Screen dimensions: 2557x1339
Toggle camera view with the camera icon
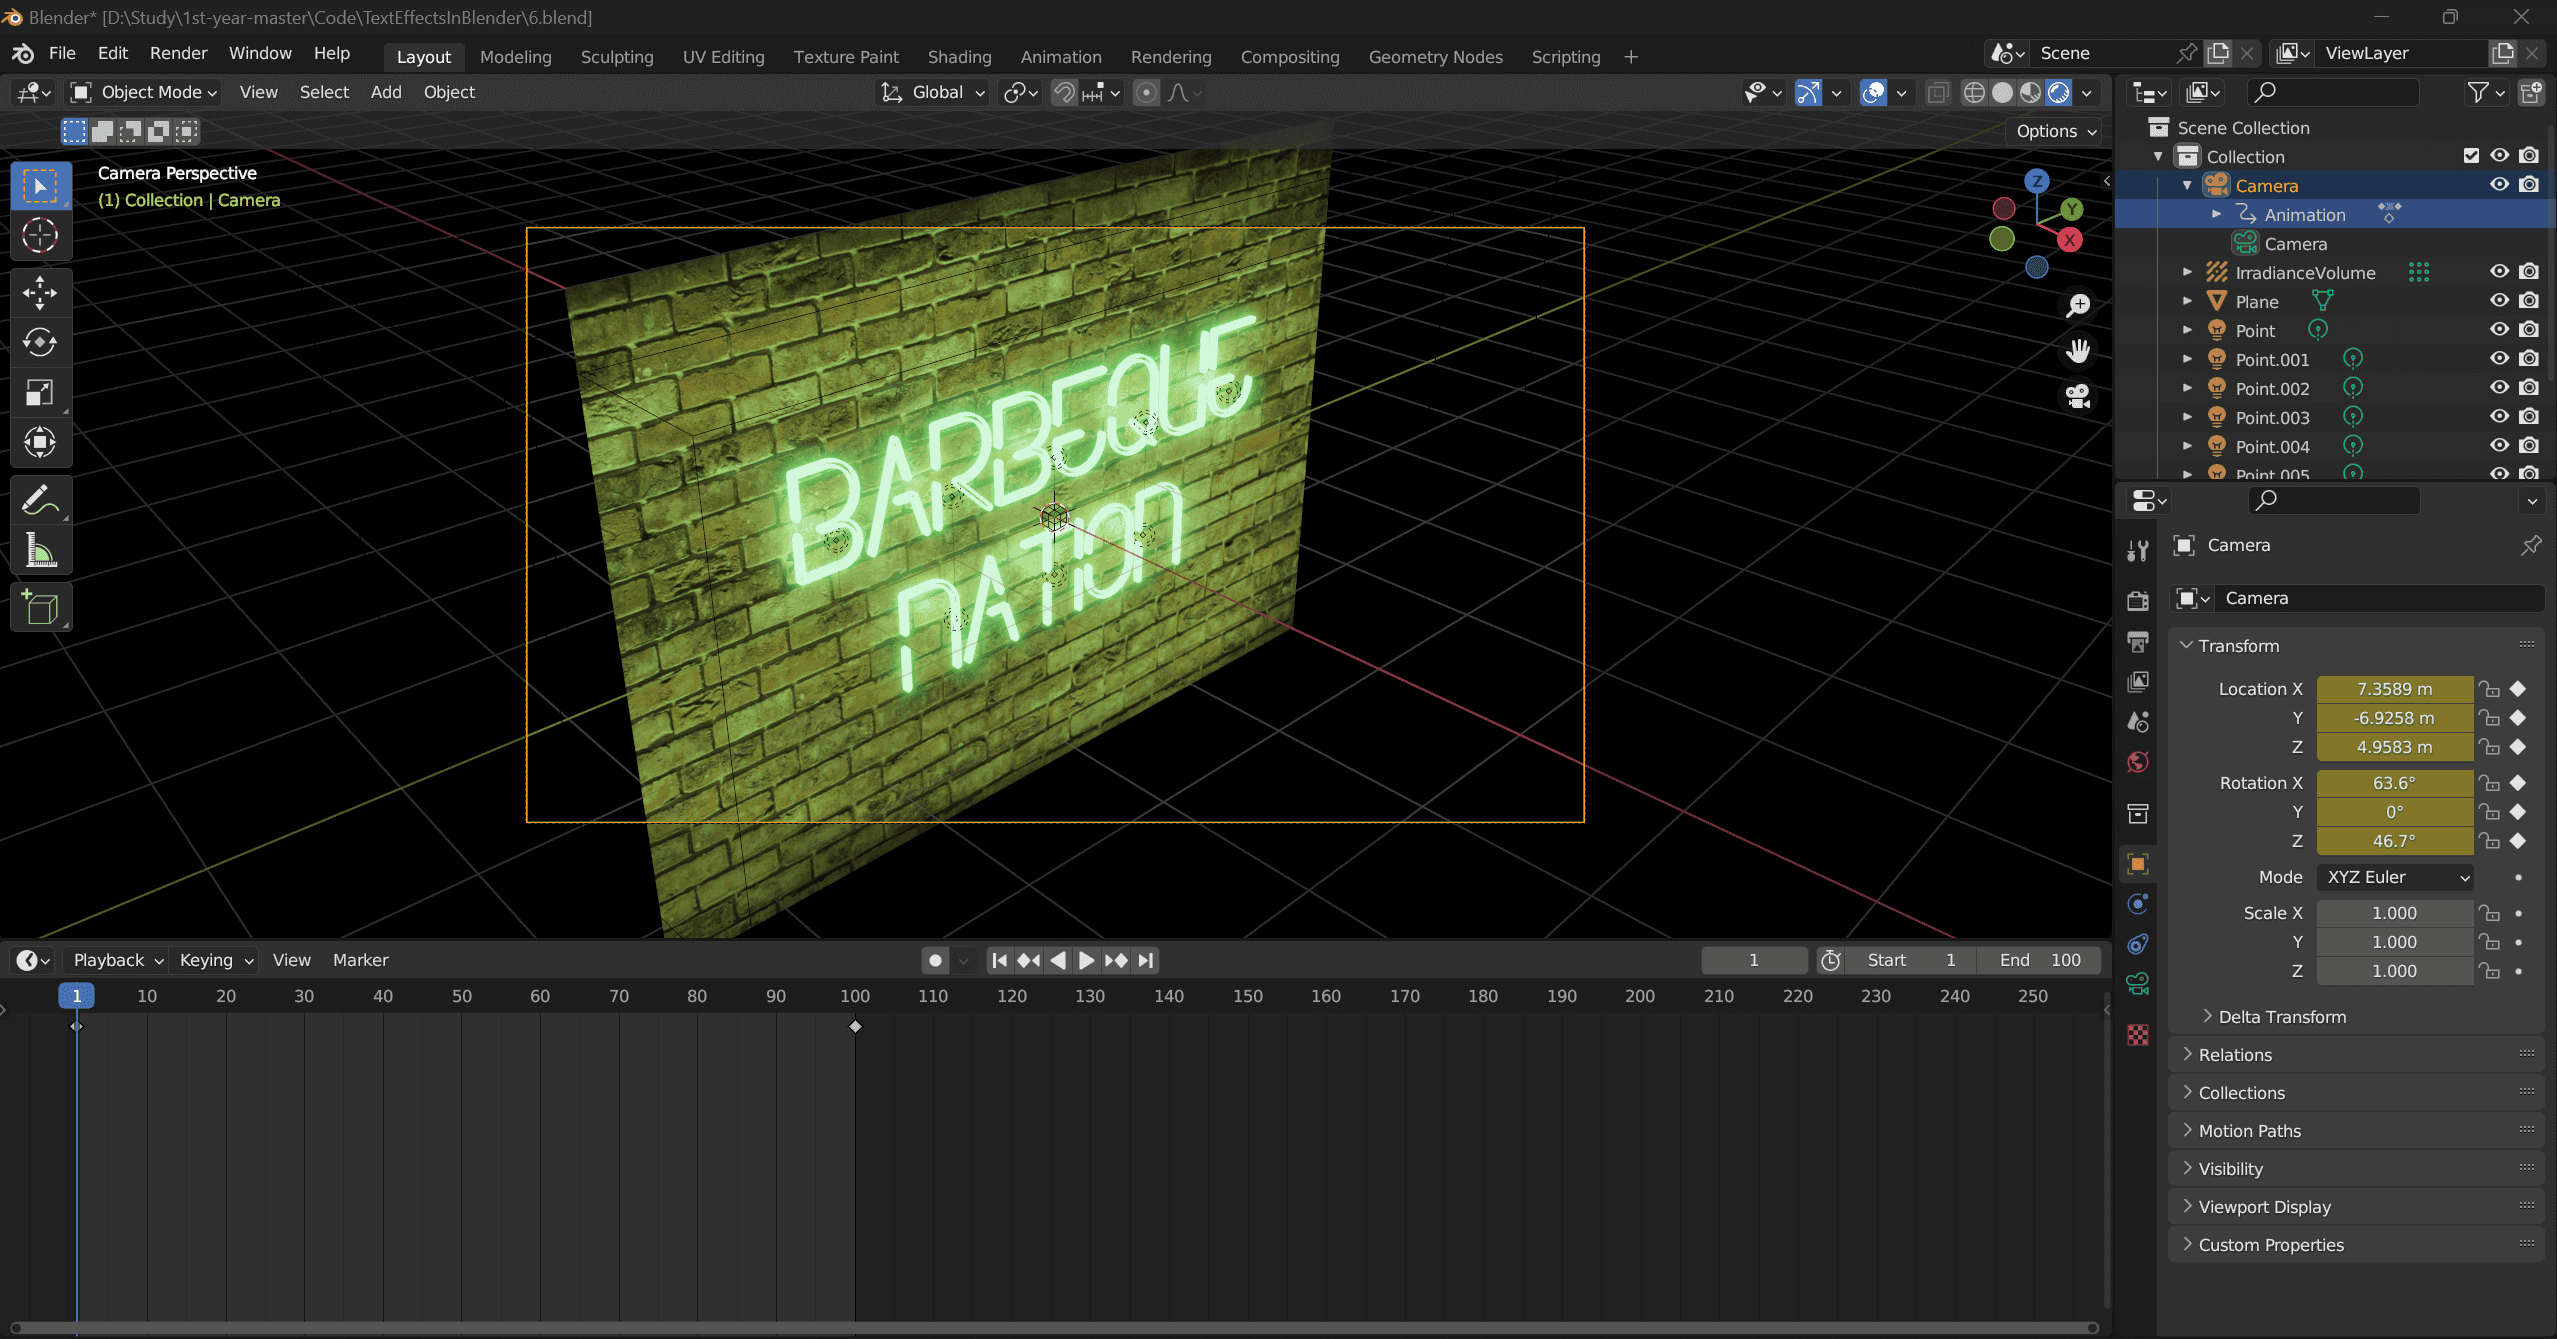click(x=2078, y=397)
